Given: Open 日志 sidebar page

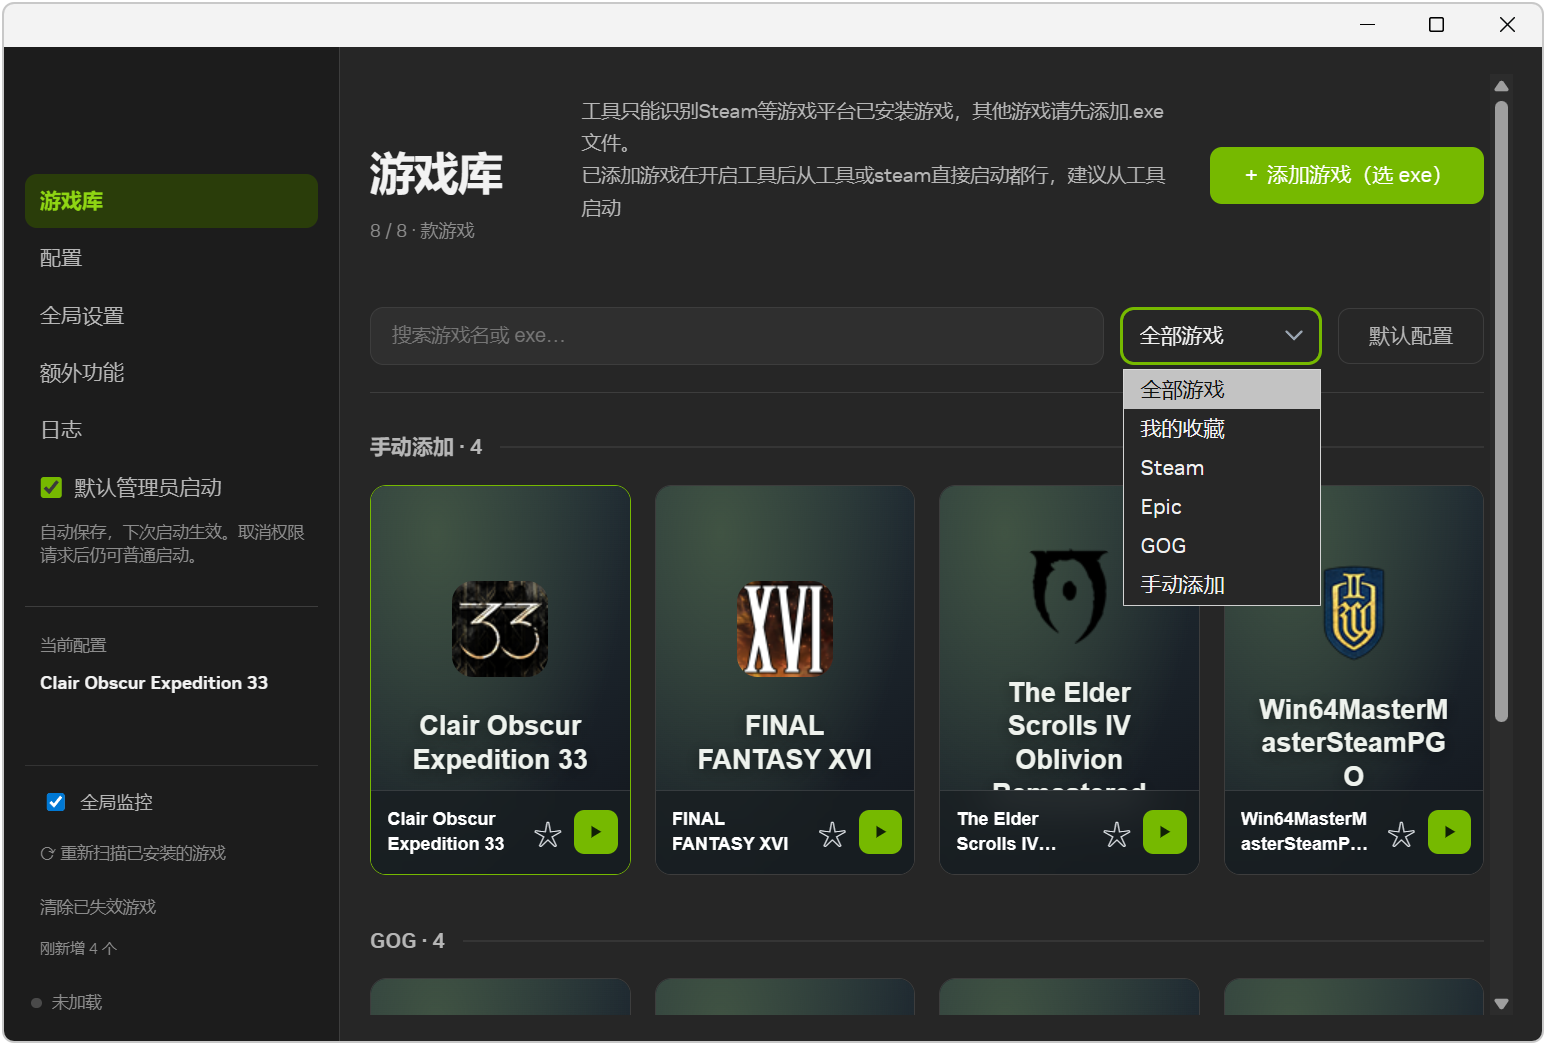Looking at the screenshot, I should (171, 430).
